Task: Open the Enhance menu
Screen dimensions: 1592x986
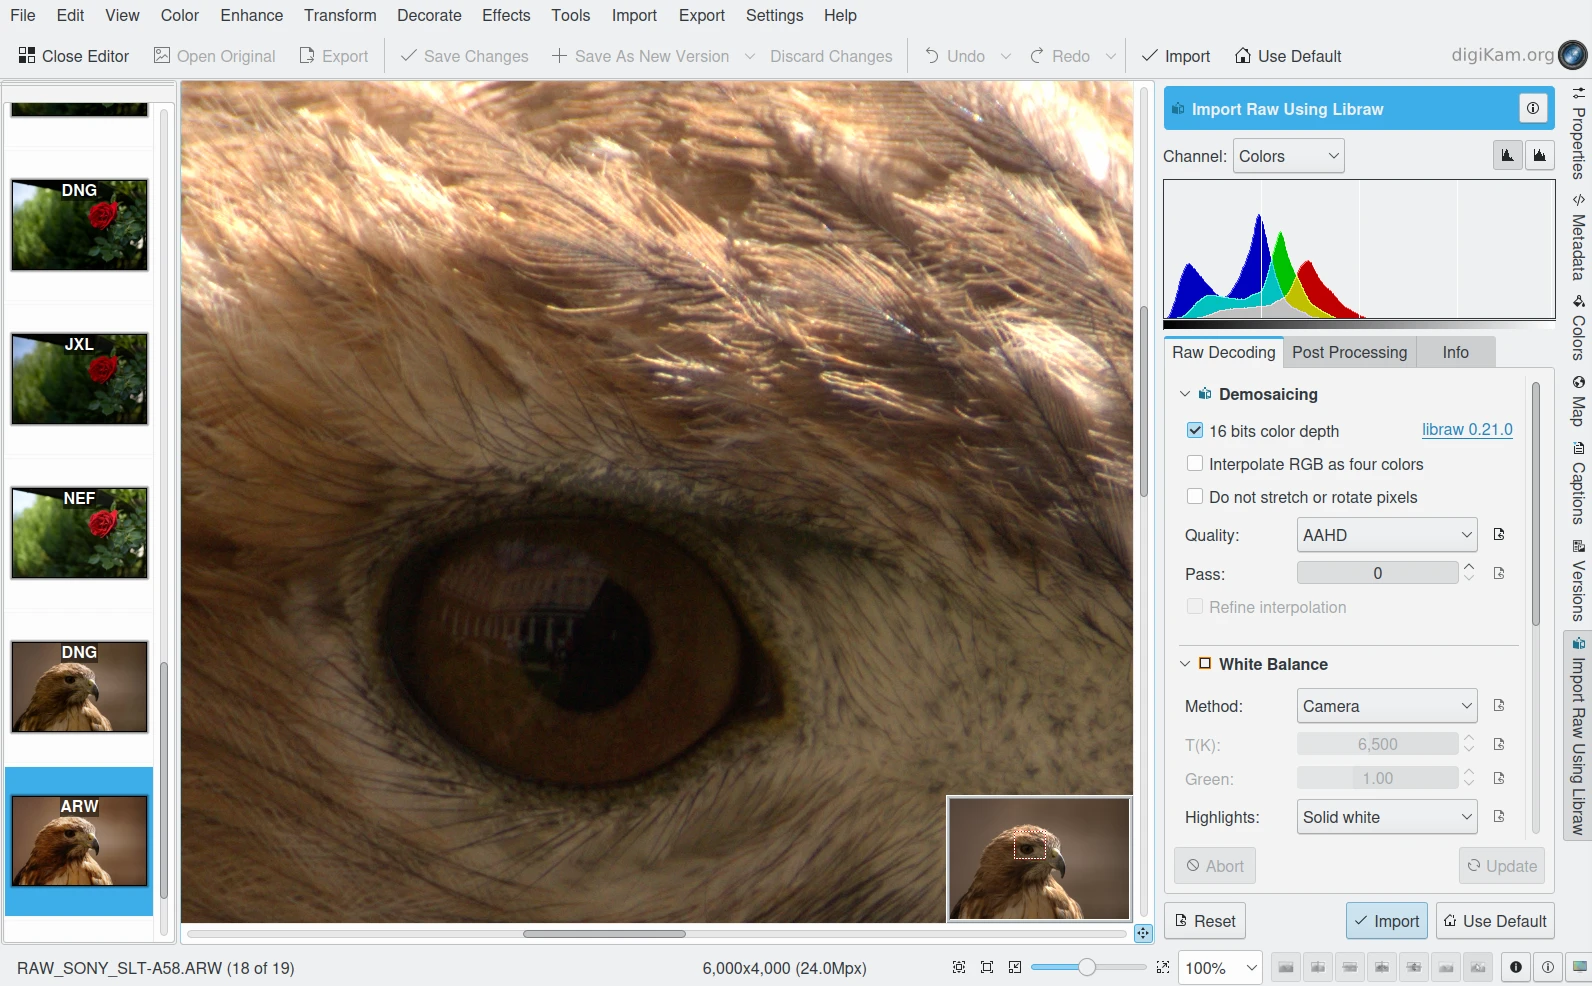Action: pyautogui.click(x=251, y=15)
